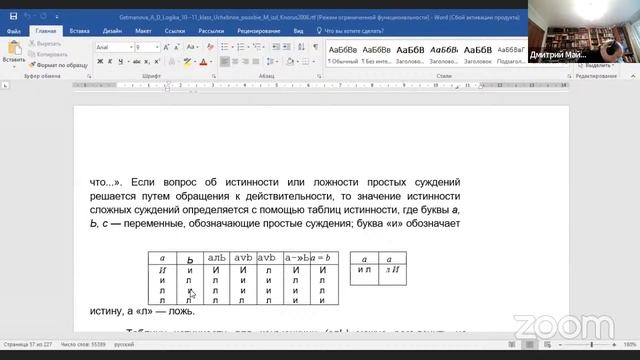Click the line spacing icon
The height and width of the screenshot is (360, 640).
[x=270, y=62]
